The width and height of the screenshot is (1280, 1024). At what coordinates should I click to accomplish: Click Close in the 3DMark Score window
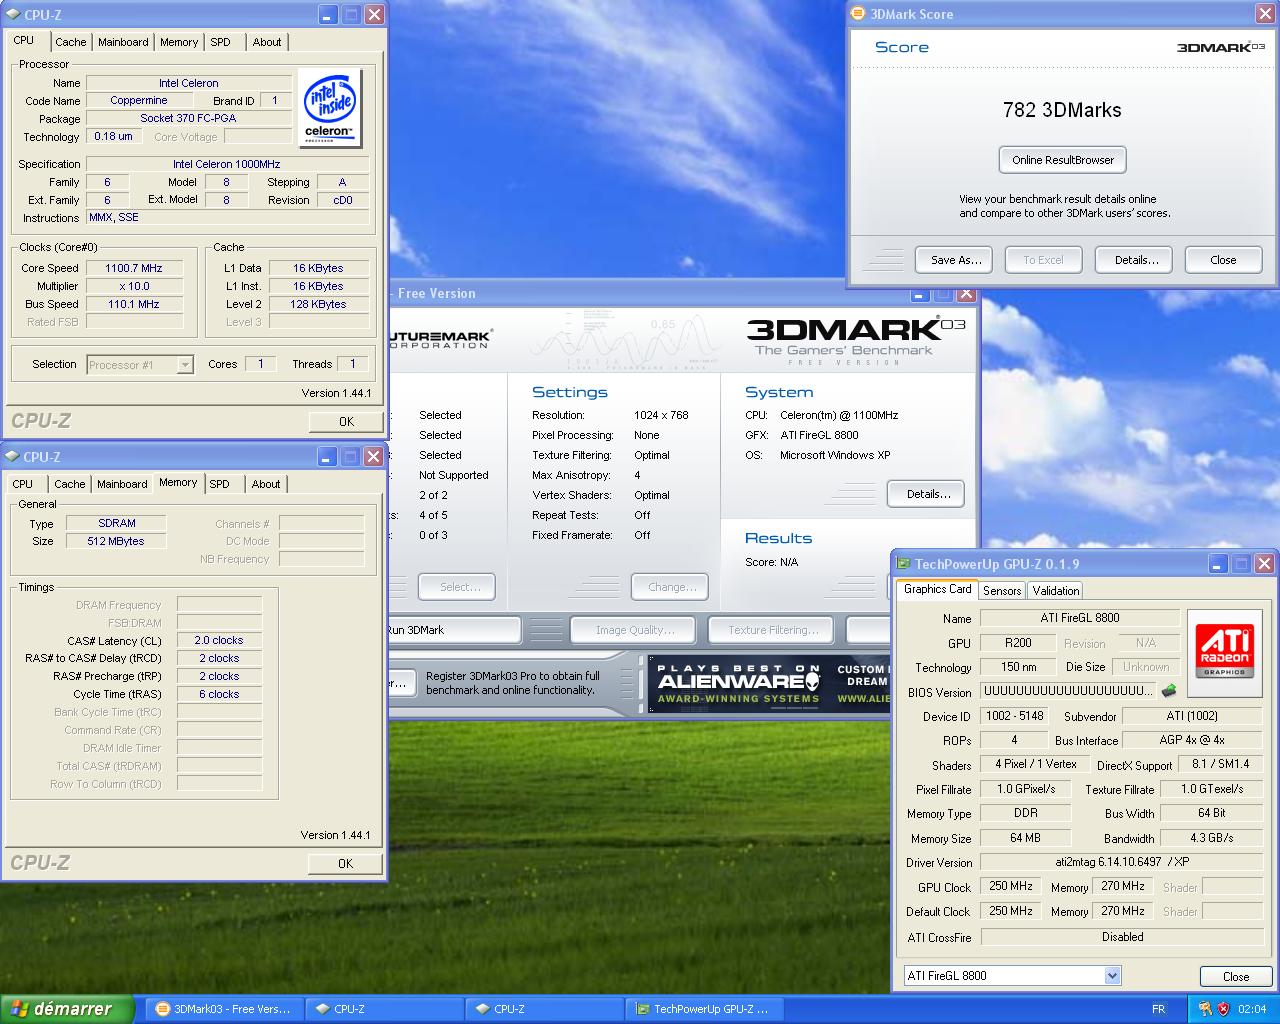coord(1223,260)
